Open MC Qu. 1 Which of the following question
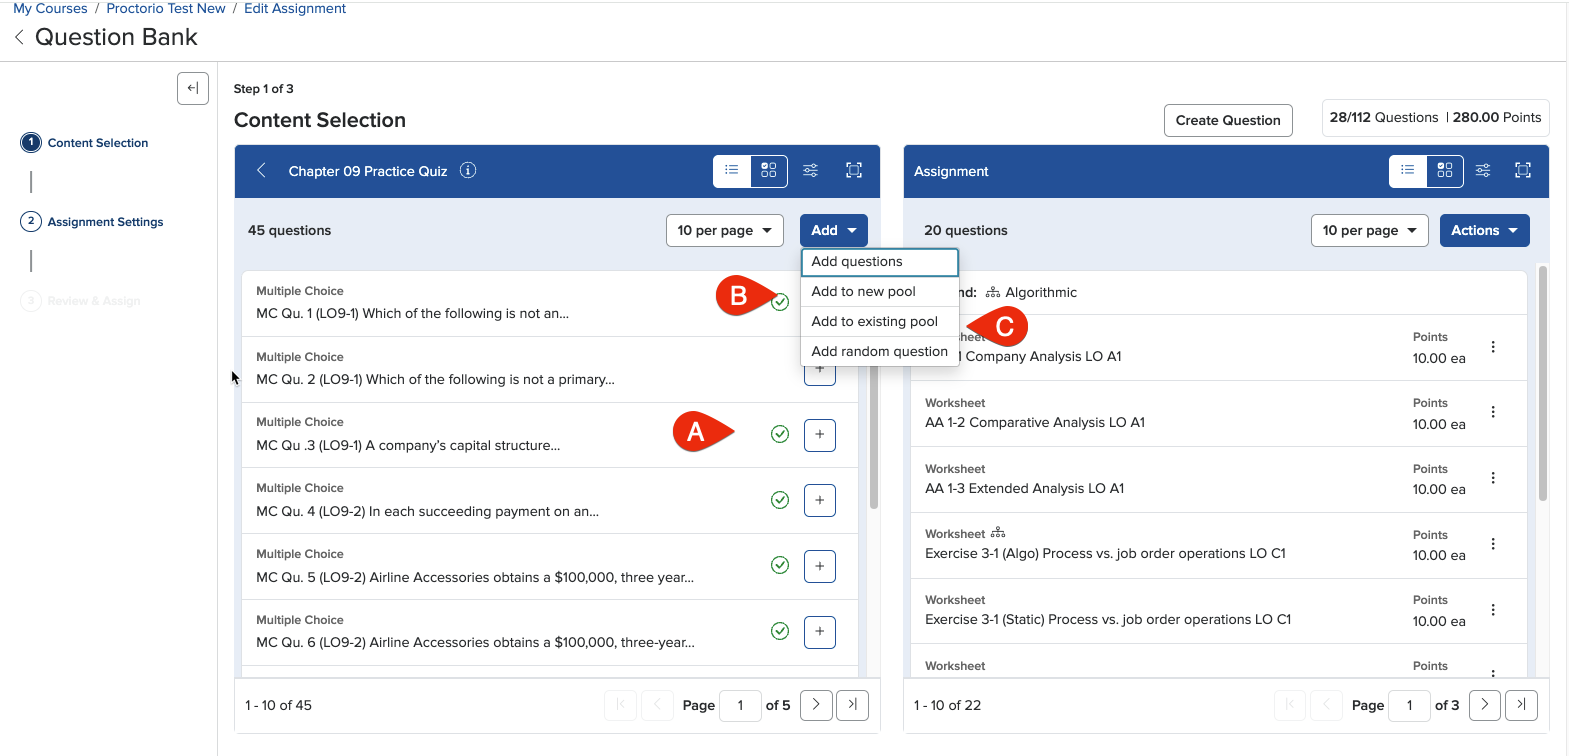Screen dimensions: 1569x756 [x=412, y=313]
